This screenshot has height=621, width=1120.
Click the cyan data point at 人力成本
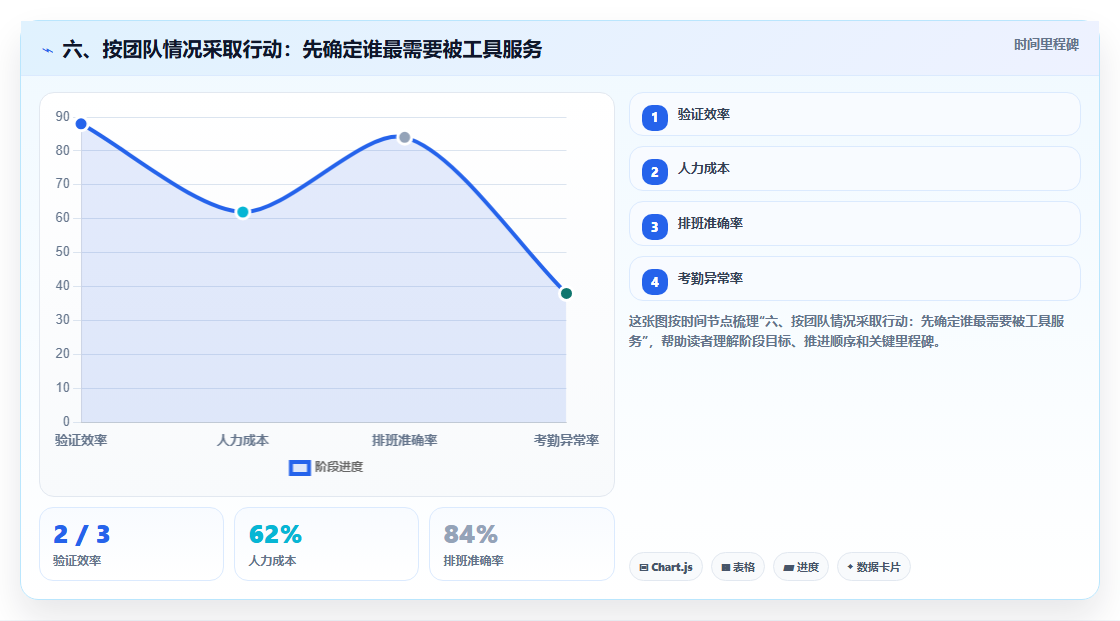click(x=243, y=212)
